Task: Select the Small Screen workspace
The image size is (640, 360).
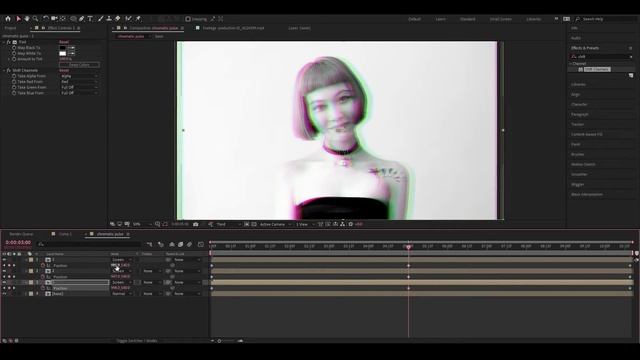Action: (x=500, y=19)
